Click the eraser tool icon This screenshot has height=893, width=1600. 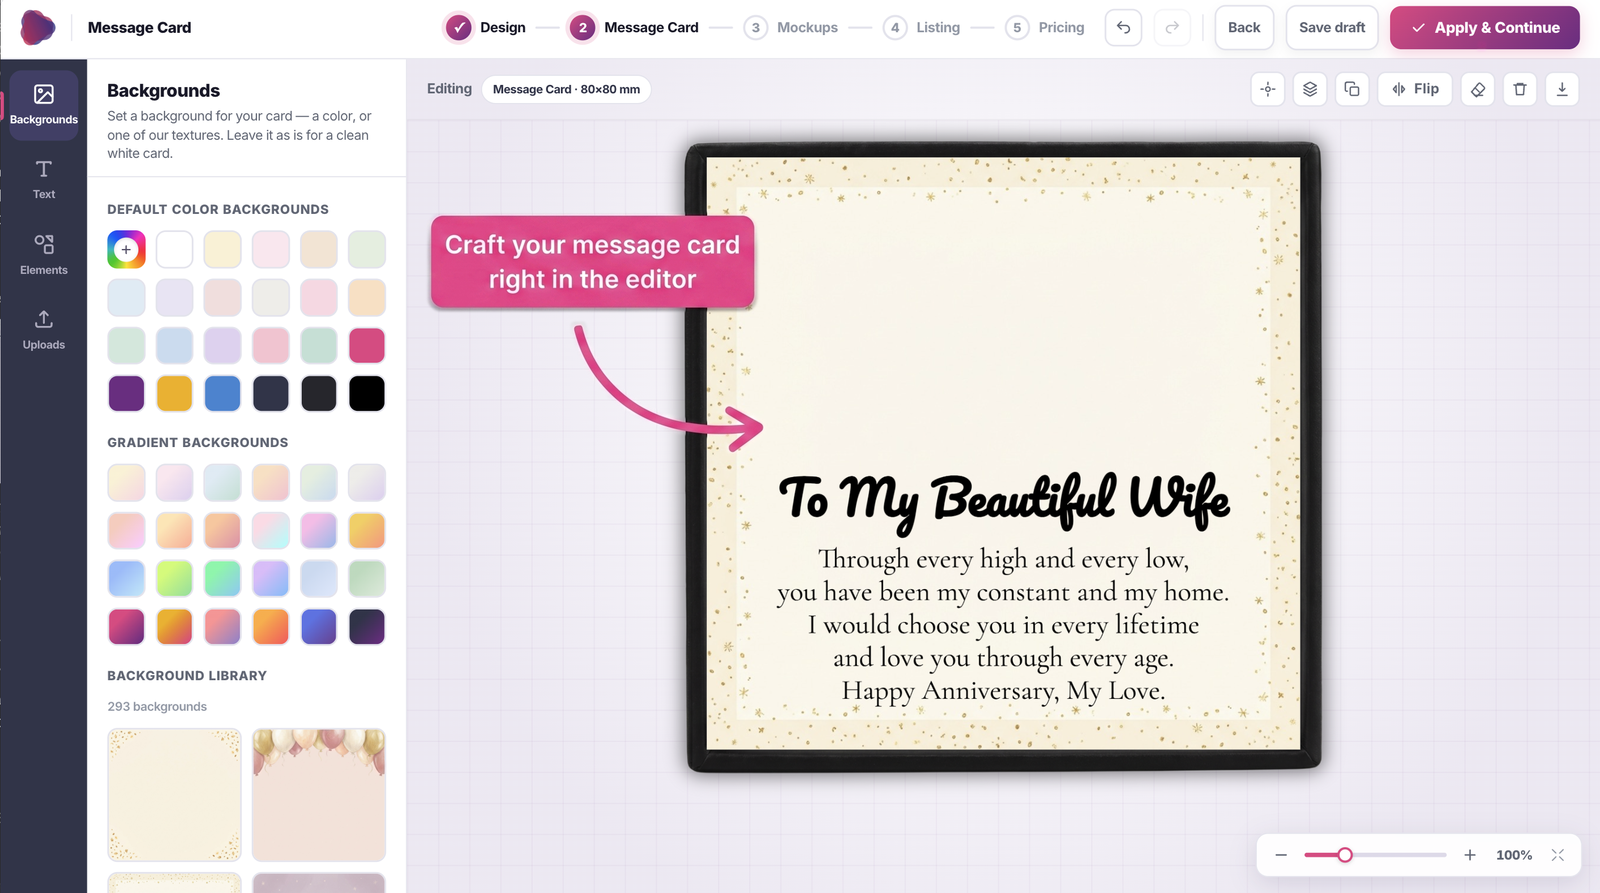[x=1478, y=89]
